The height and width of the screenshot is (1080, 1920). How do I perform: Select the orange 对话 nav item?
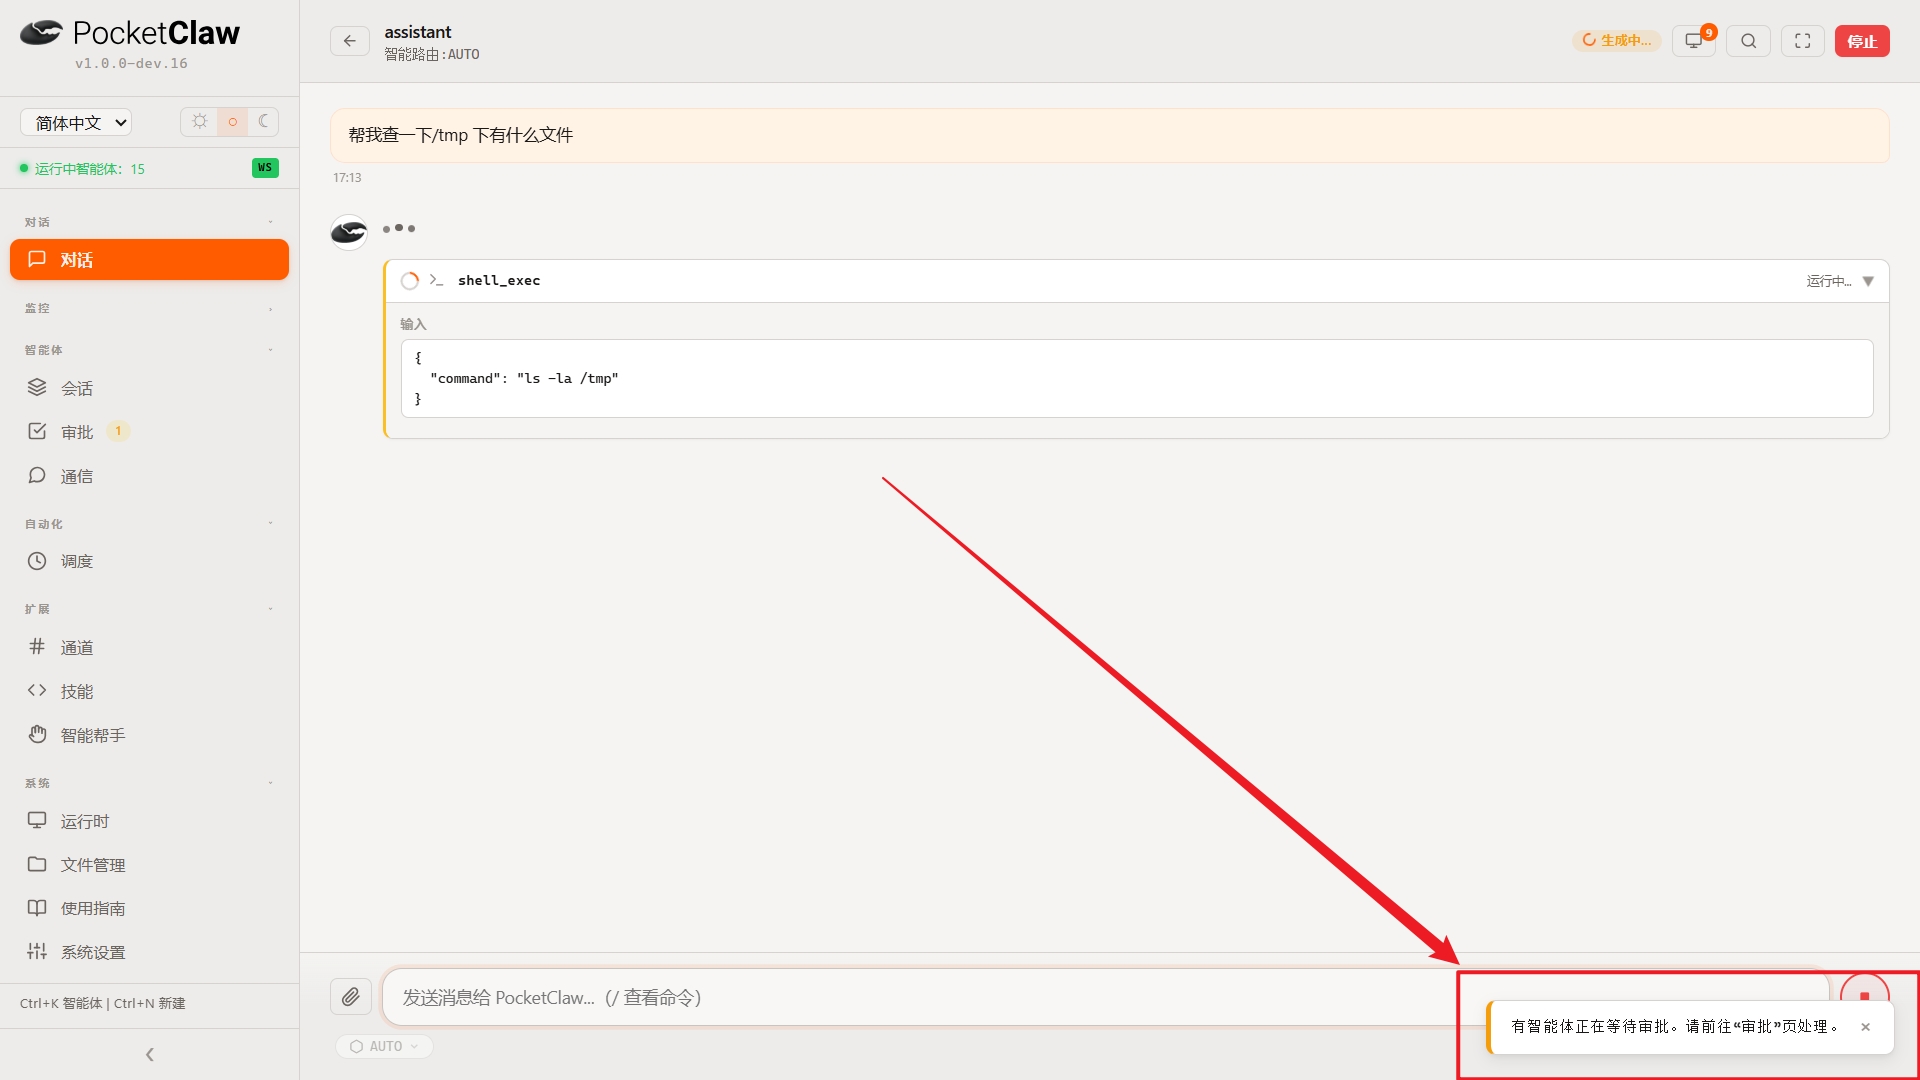(149, 259)
